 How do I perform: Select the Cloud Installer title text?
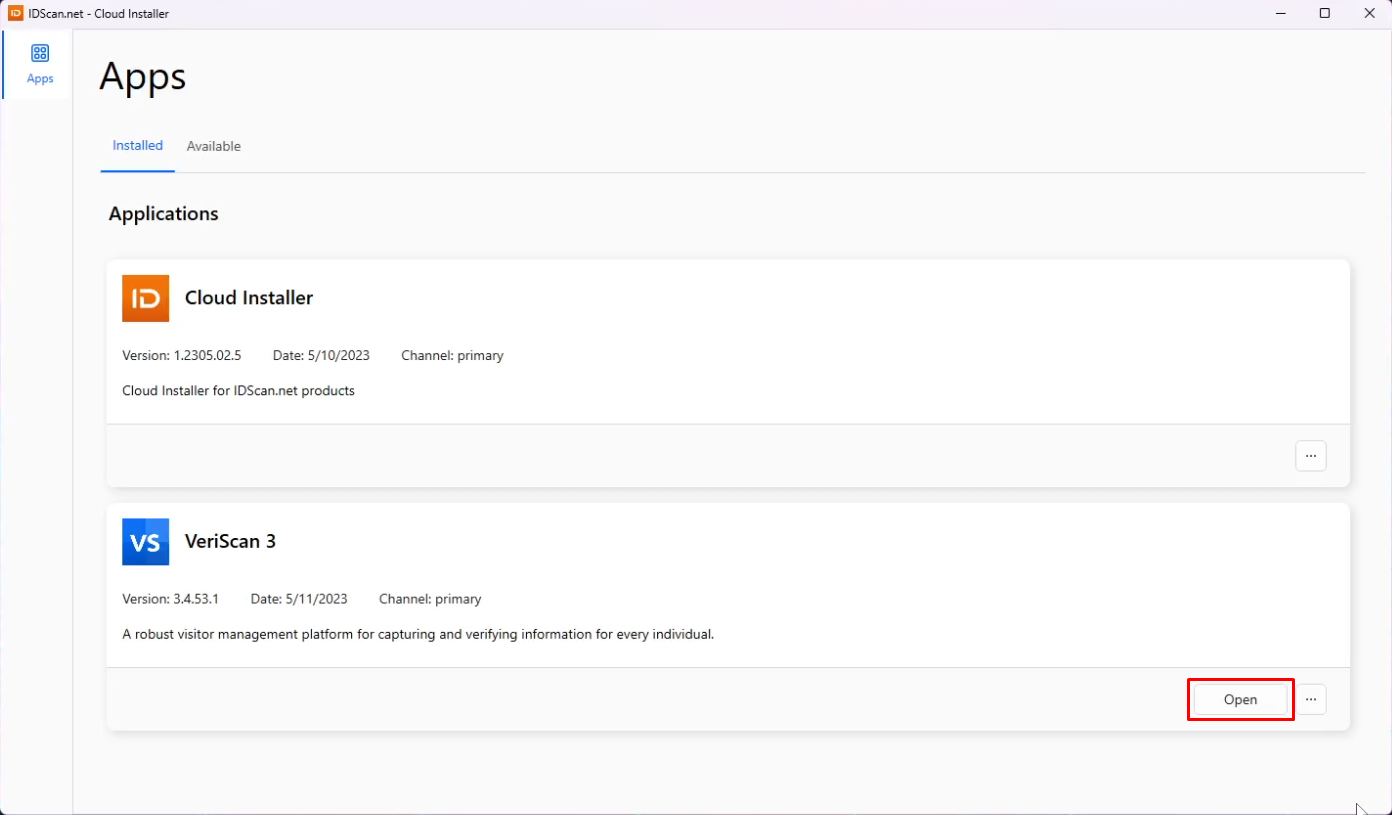(x=249, y=298)
